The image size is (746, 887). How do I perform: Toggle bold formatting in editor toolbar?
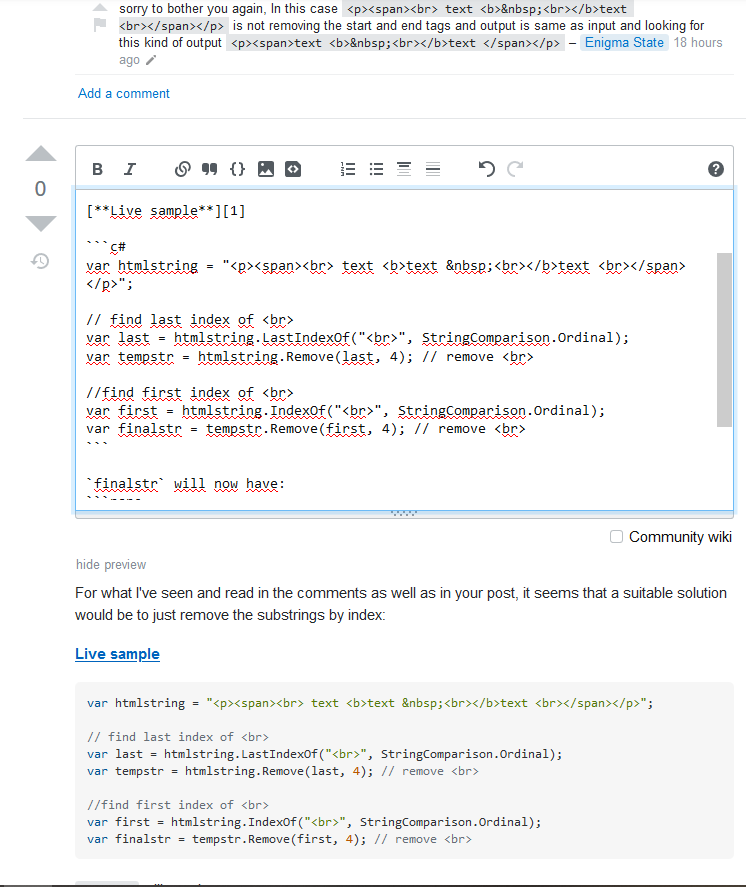point(97,169)
